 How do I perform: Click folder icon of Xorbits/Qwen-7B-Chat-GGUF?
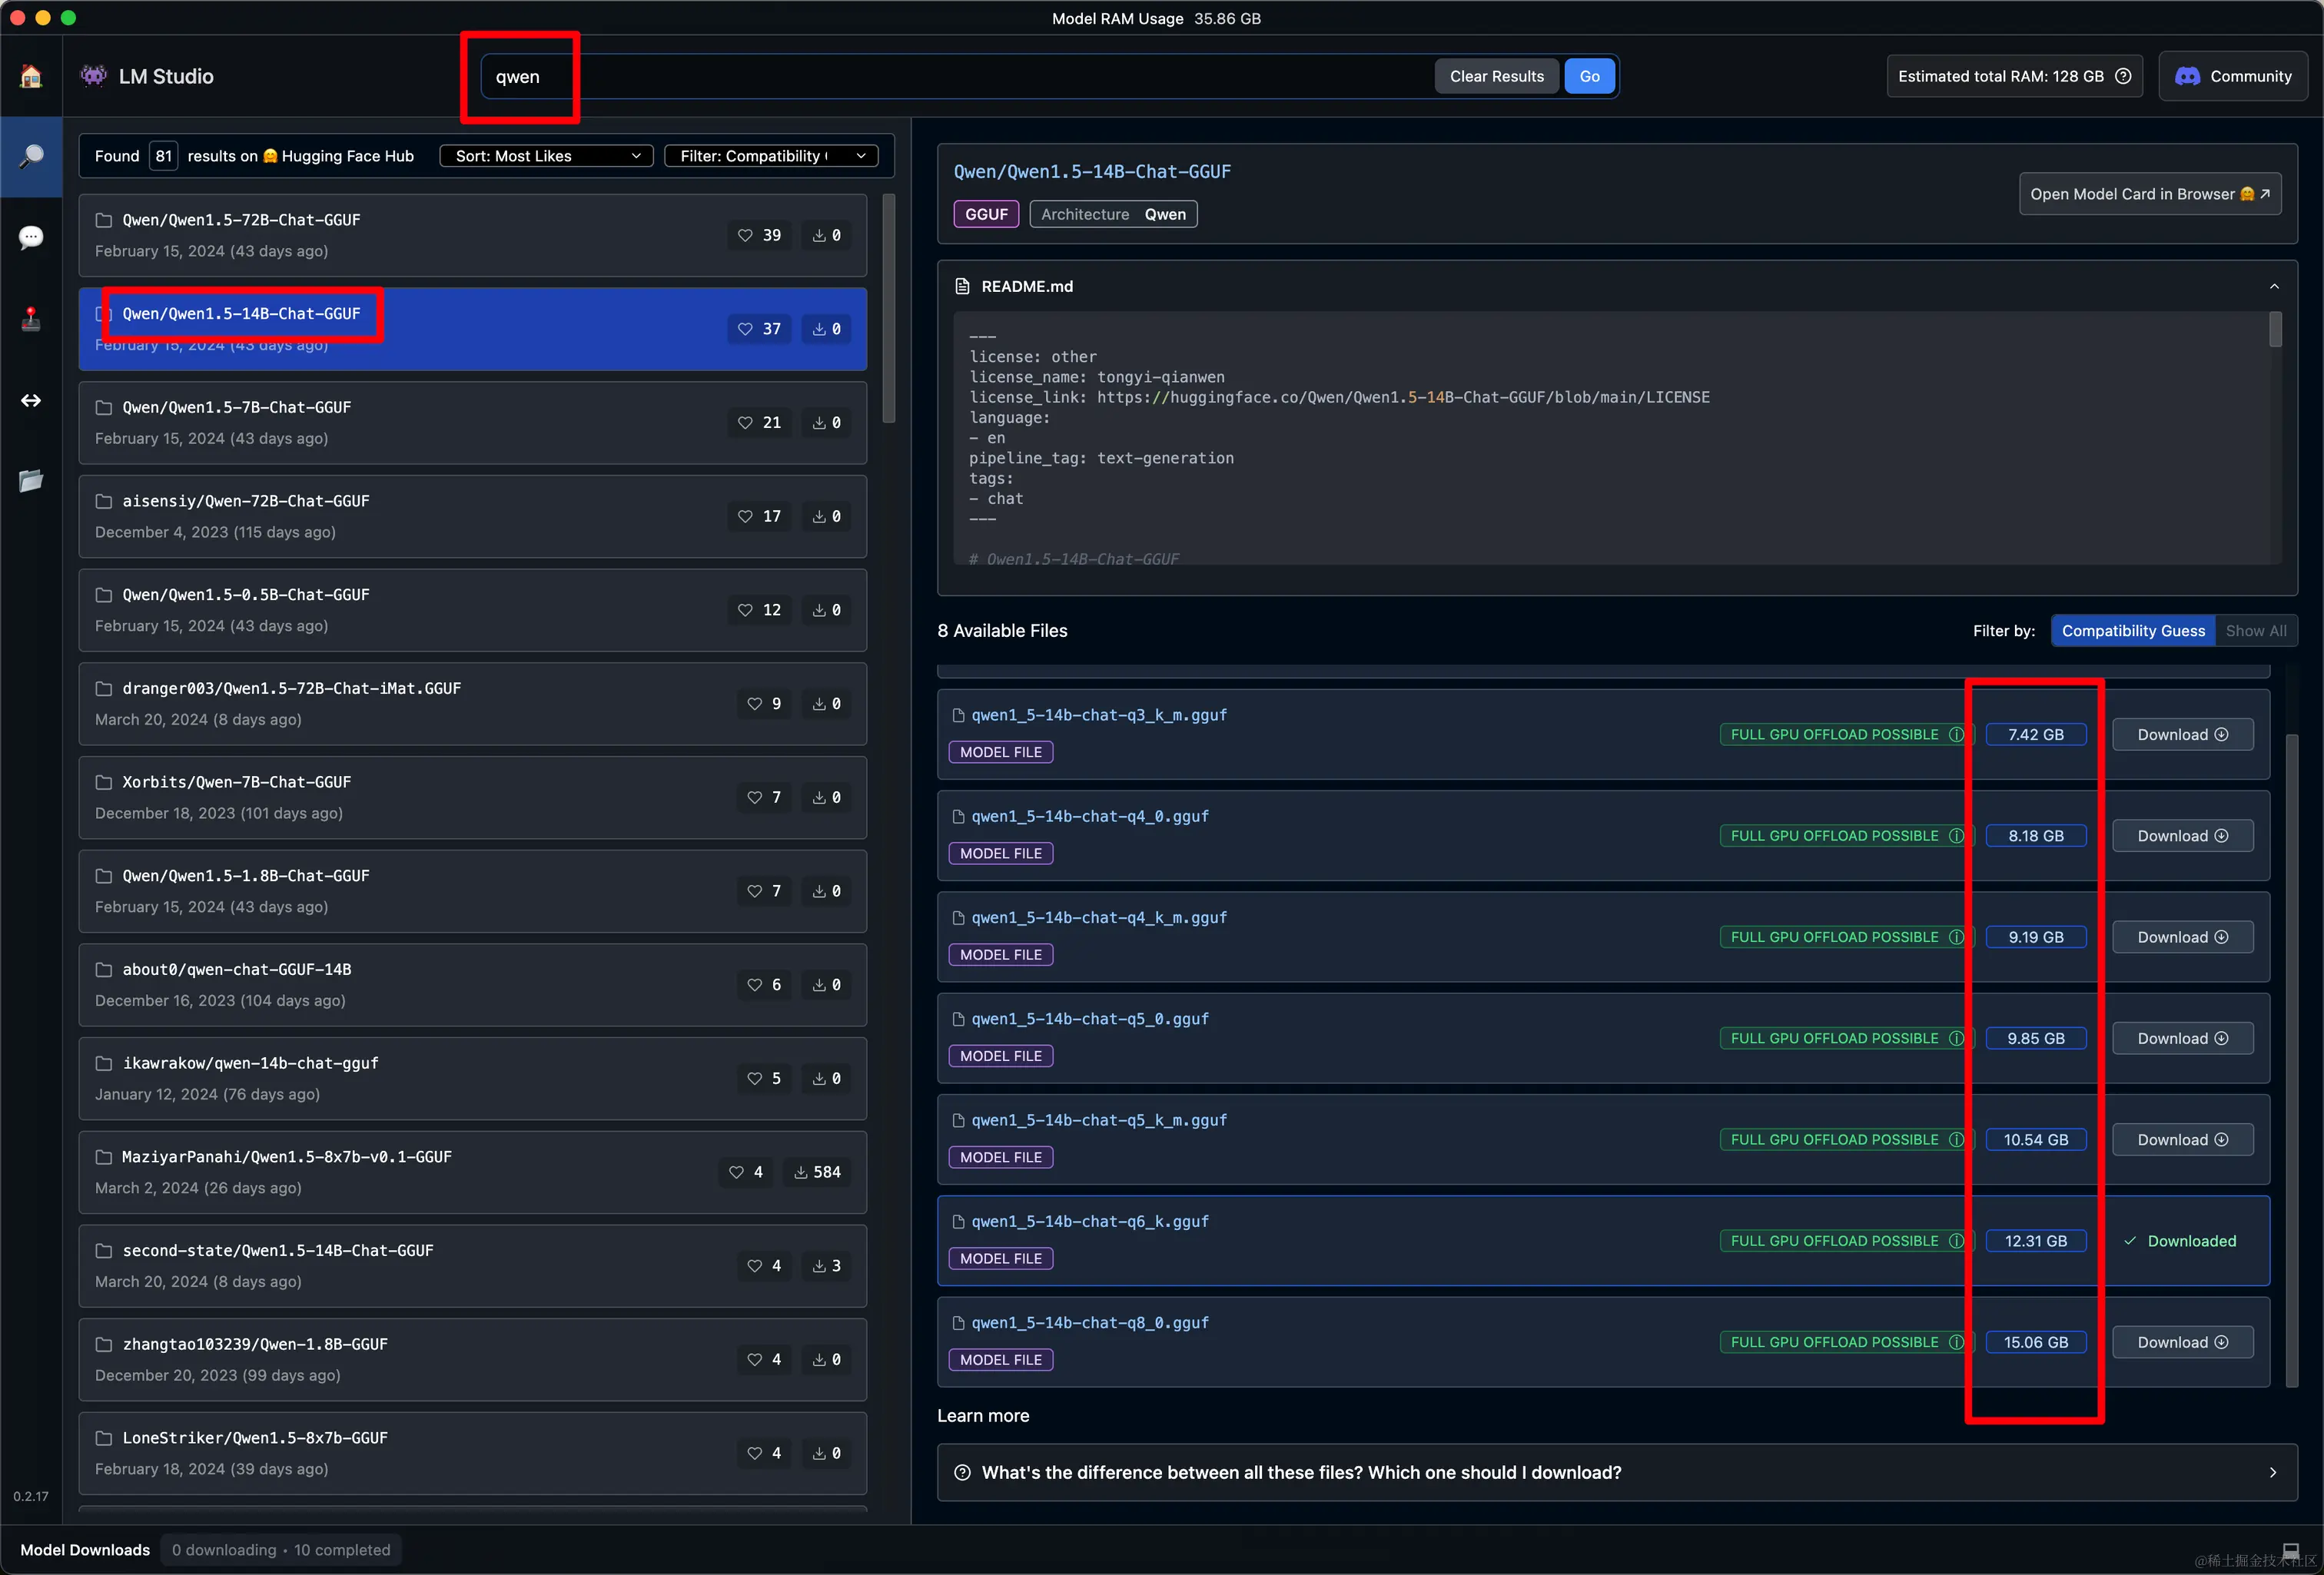[103, 782]
